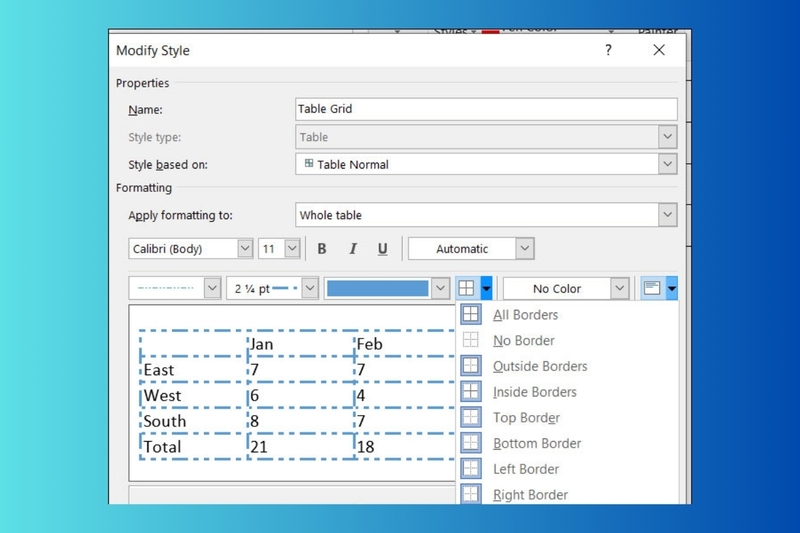Screen dimensions: 800x533
Task: Click the Help question mark button
Action: 608,50
